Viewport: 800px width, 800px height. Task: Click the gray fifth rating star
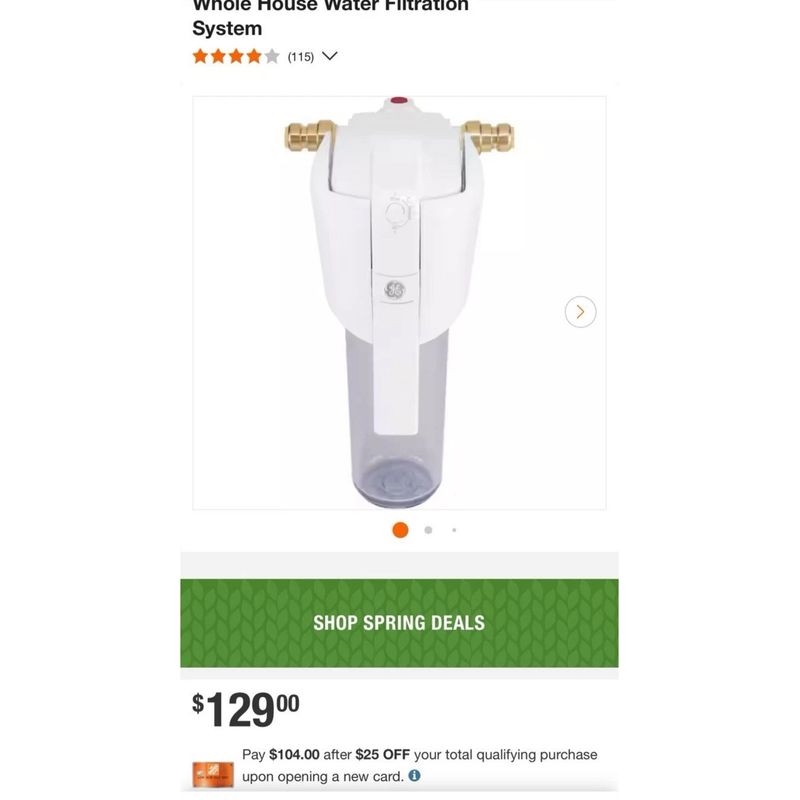coord(272,56)
